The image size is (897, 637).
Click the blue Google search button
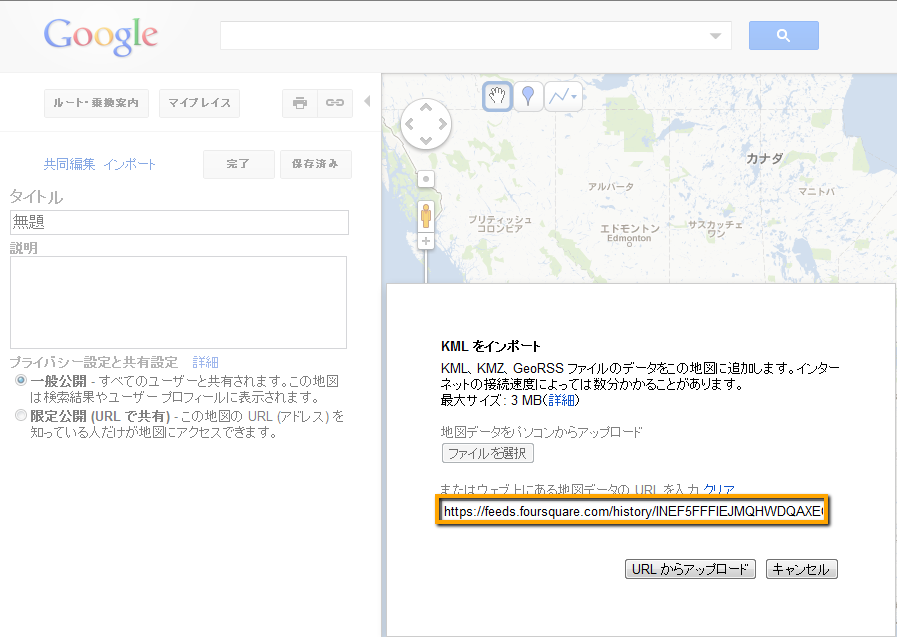(783, 36)
